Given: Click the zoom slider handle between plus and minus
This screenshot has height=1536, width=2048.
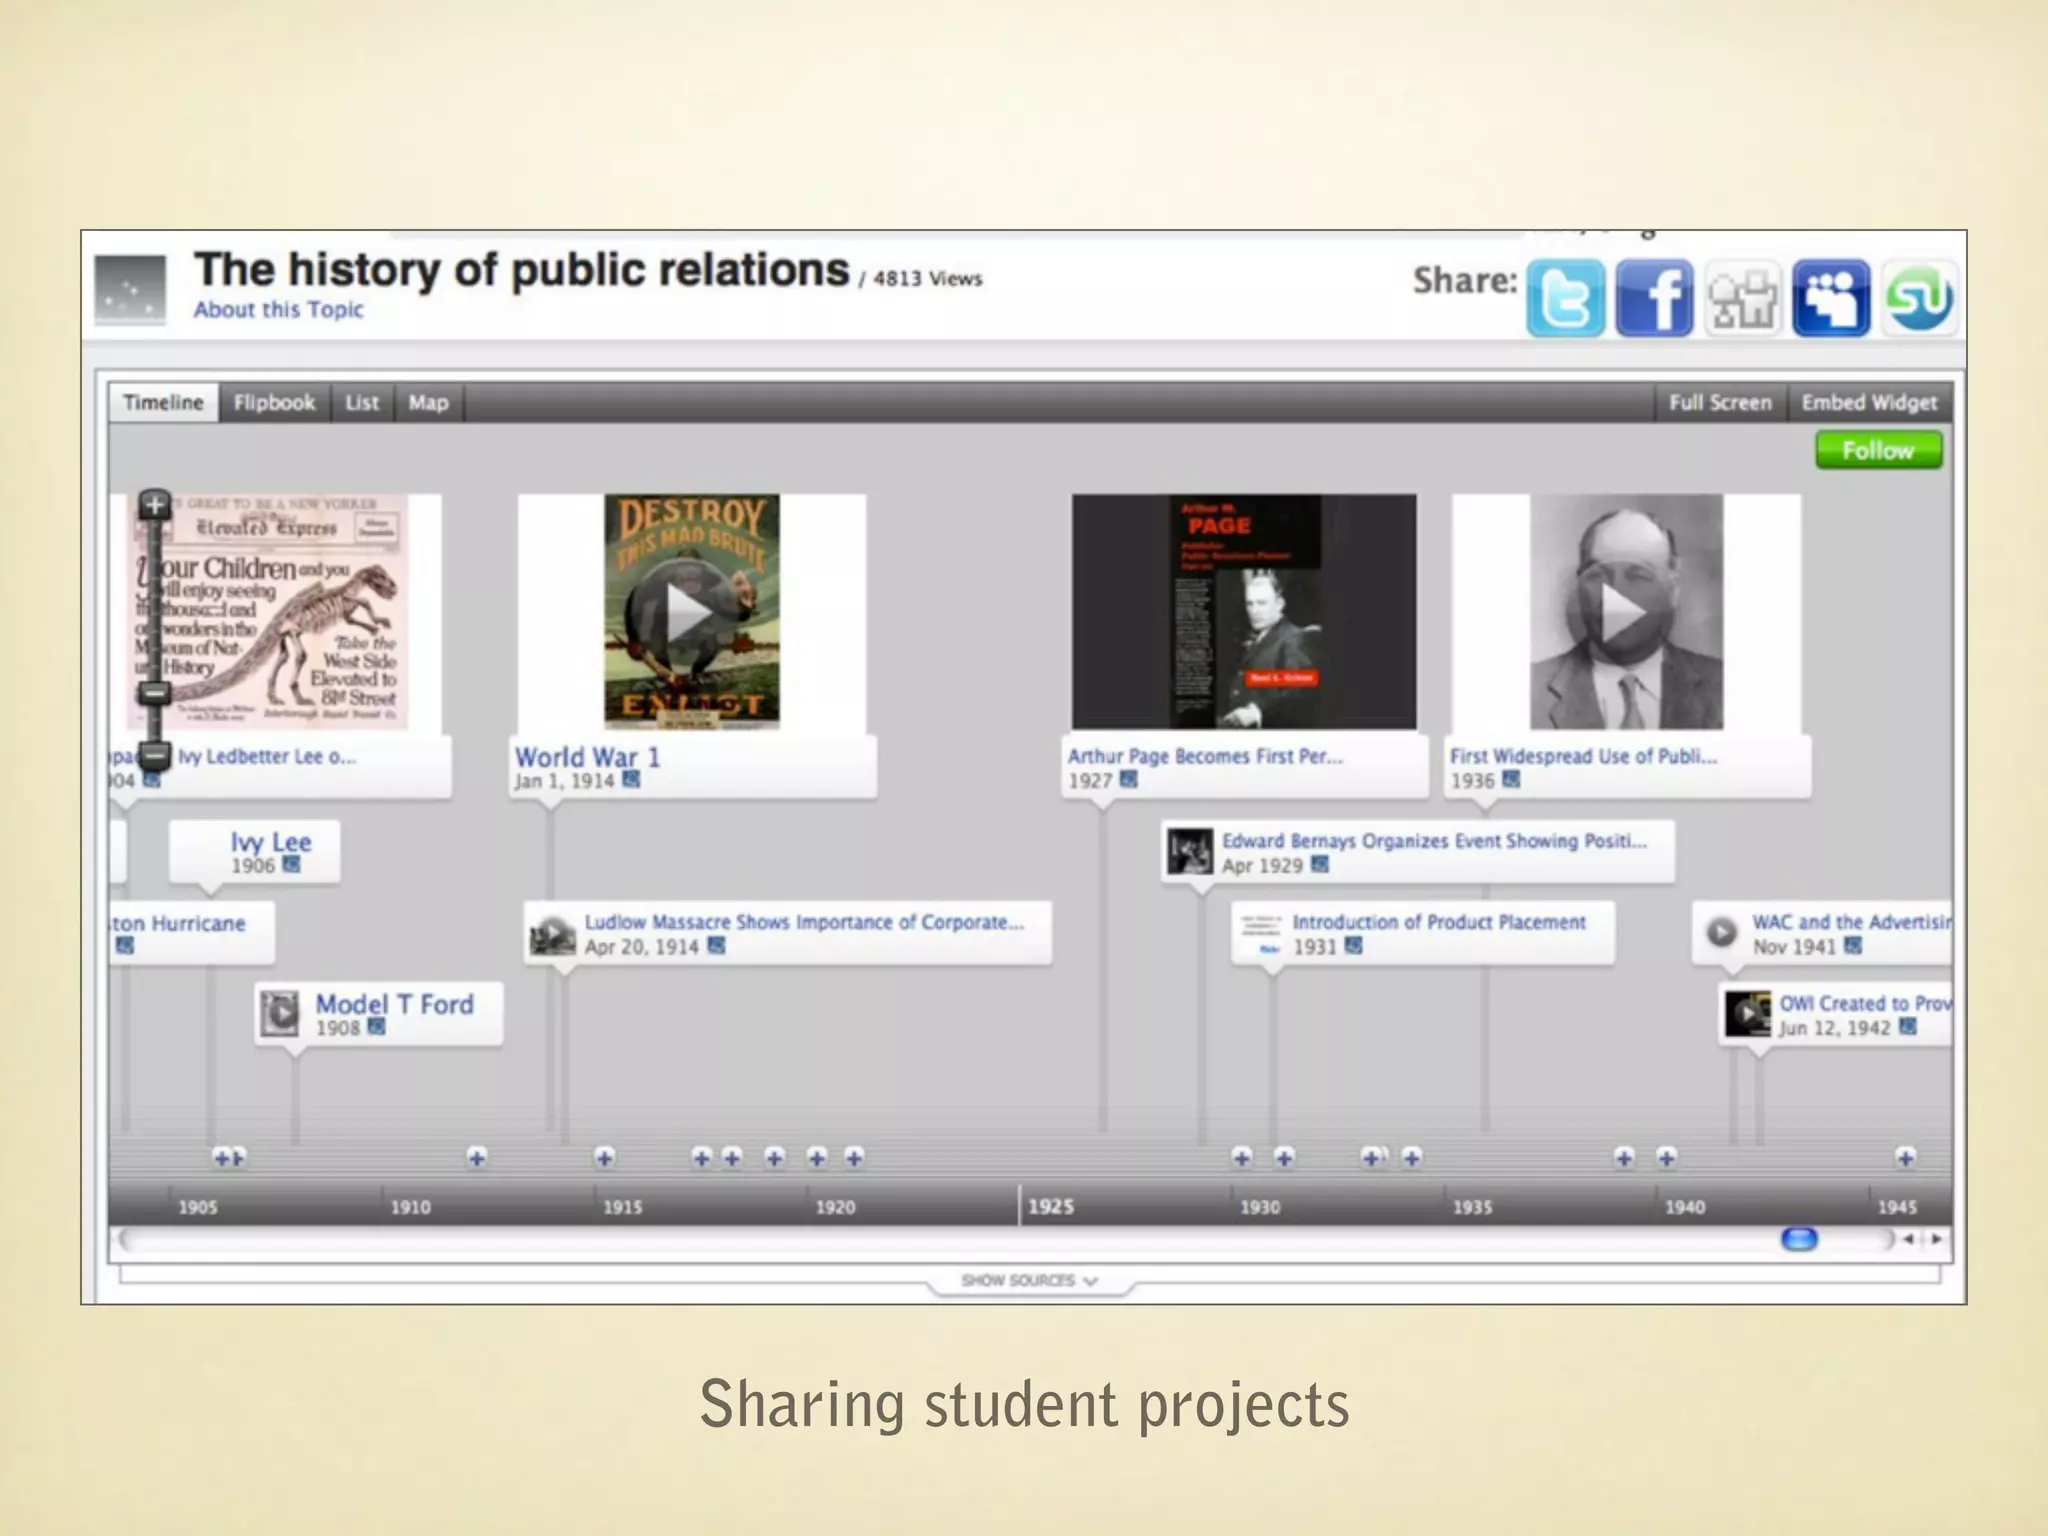Looking at the screenshot, I should [154, 692].
